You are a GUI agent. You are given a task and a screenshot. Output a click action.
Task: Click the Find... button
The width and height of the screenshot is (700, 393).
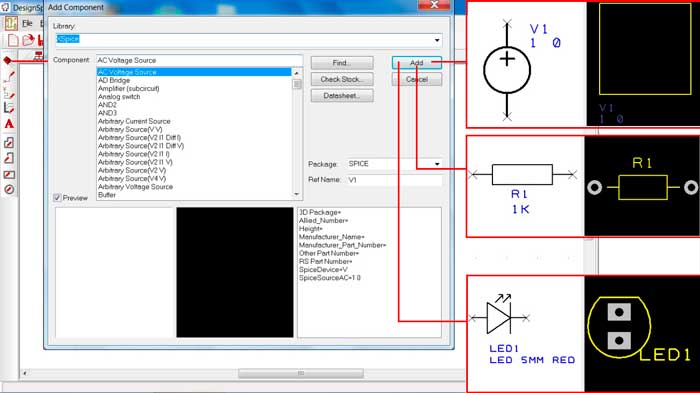[x=342, y=63]
